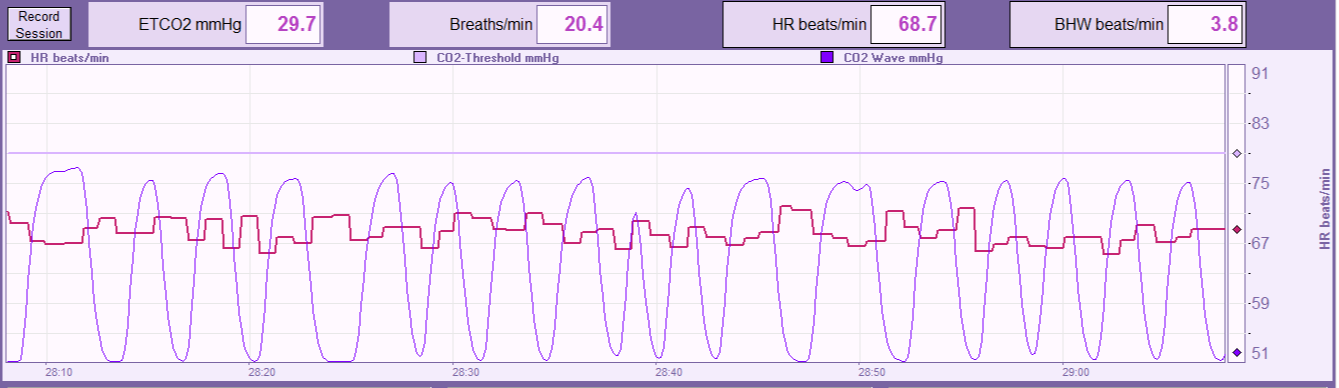
Task: Click the 59 value on the Y axis
Action: (x=1260, y=303)
